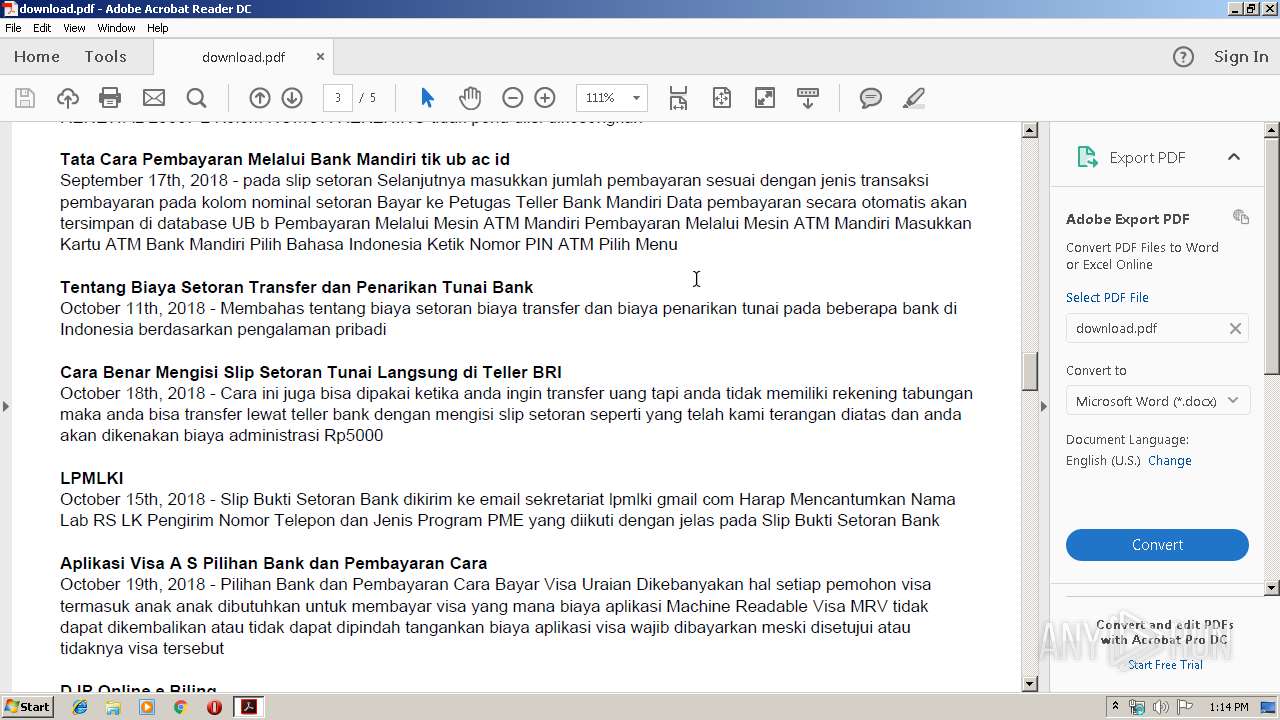1280x720 pixels.
Task: Add a comment sticky note icon
Action: pos(871,98)
